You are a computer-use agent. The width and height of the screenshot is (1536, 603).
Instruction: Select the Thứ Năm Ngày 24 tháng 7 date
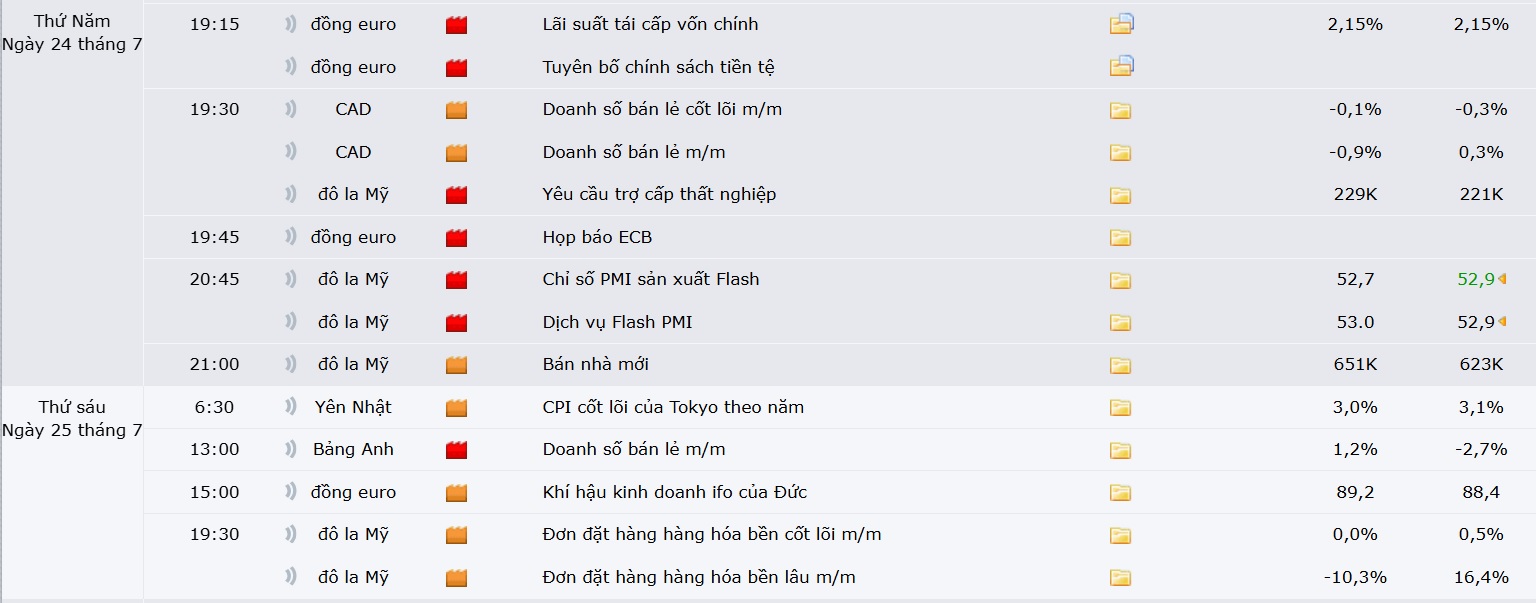click(71, 33)
